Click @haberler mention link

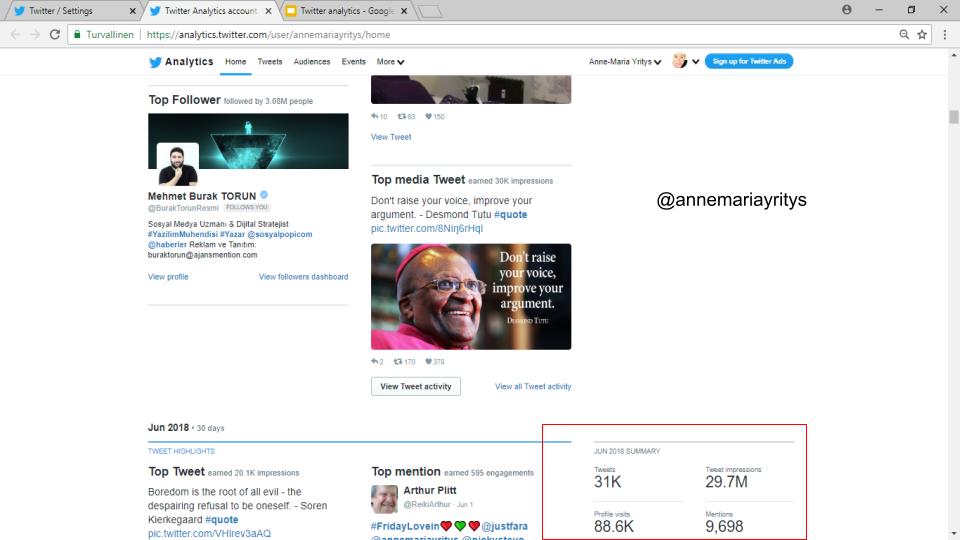coord(167,244)
